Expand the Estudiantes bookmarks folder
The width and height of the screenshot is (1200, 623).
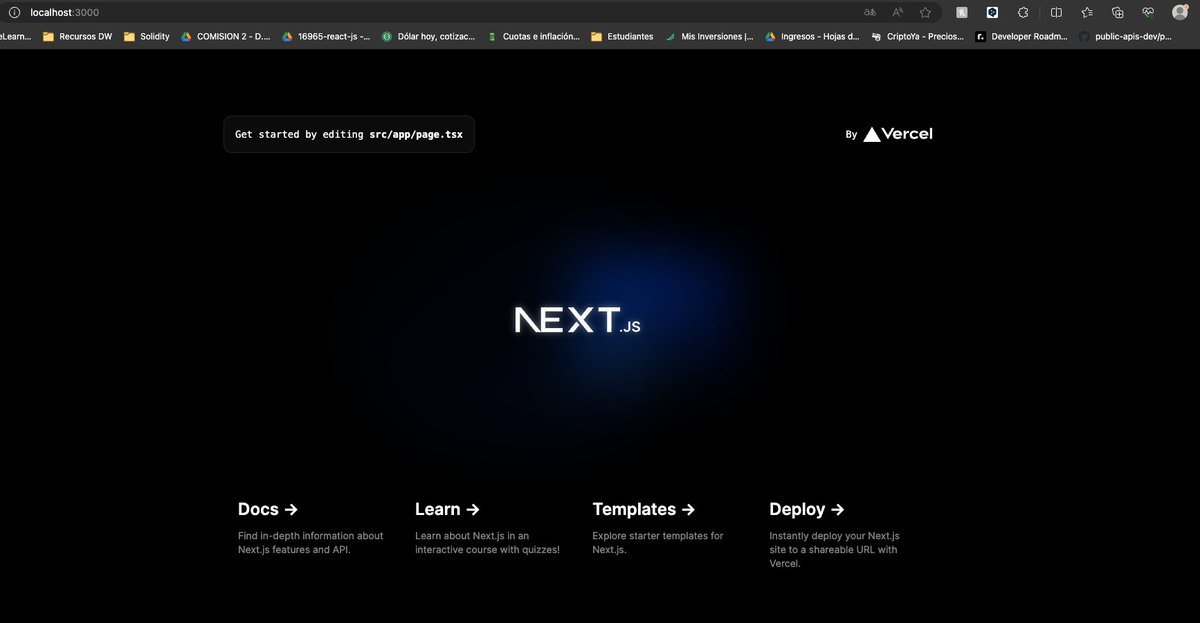click(622, 36)
